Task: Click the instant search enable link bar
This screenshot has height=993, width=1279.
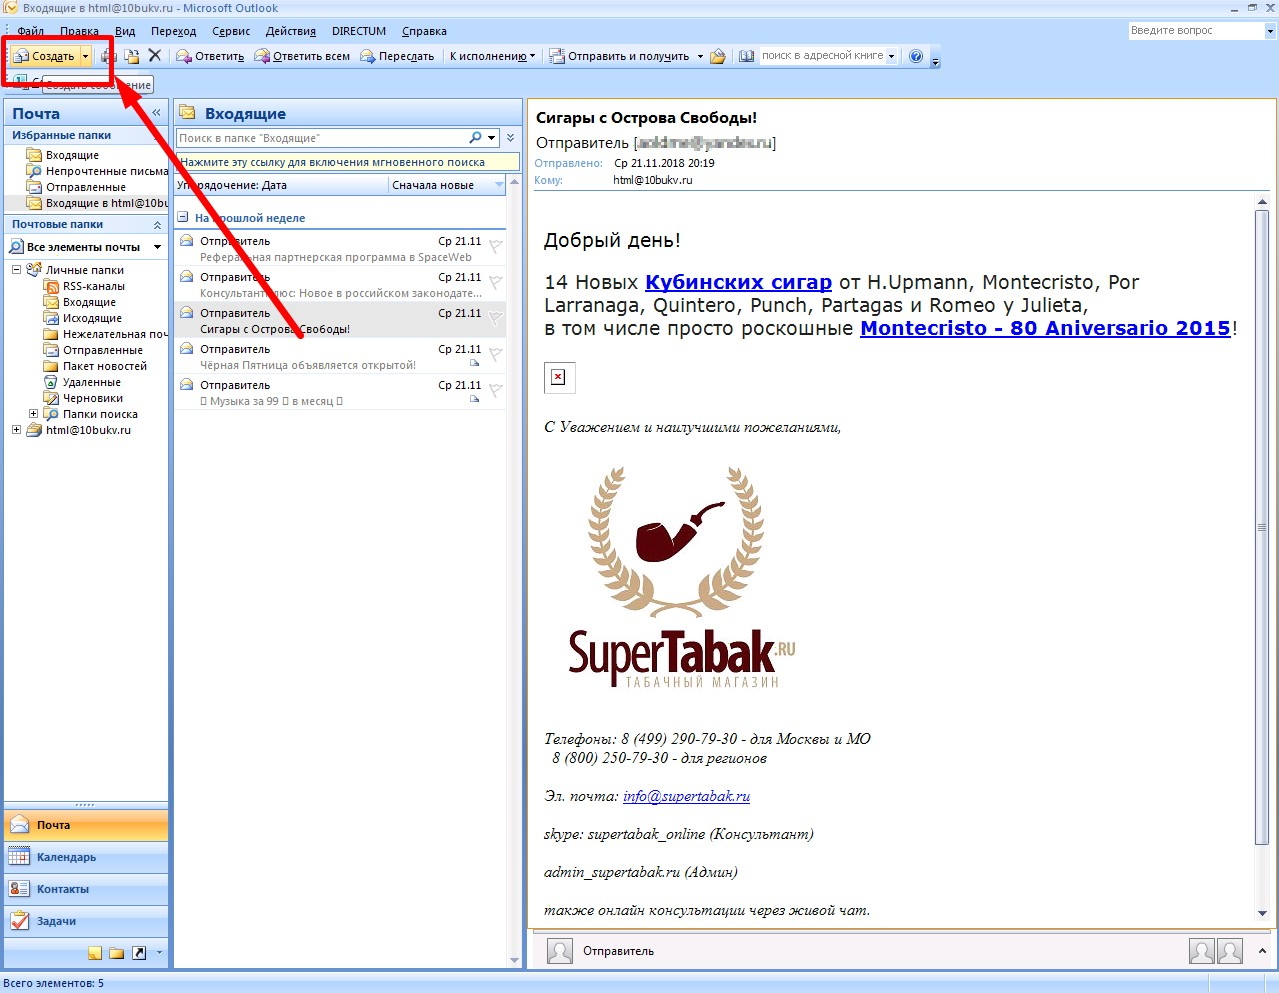Action: 348,162
